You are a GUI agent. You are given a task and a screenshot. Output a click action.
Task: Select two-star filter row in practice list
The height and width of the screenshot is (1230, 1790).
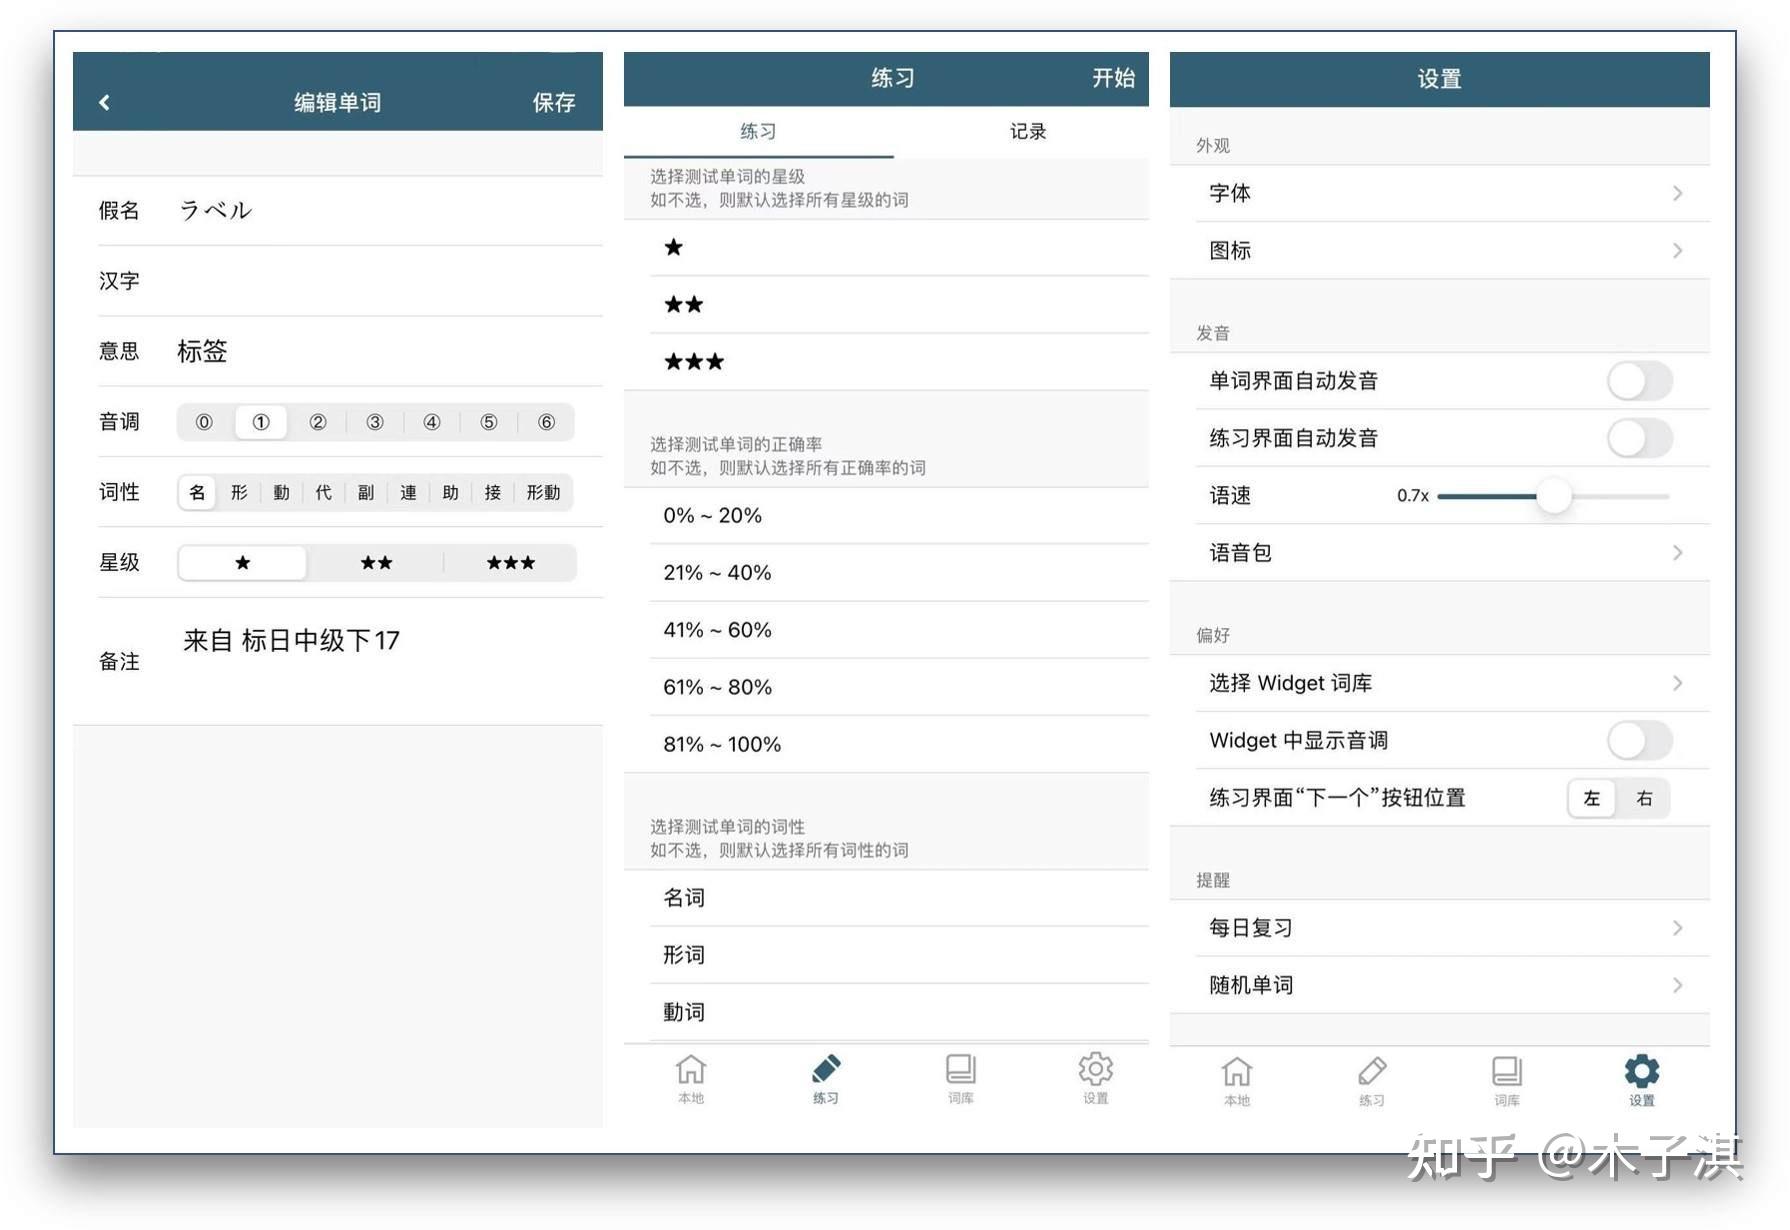tap(886, 304)
